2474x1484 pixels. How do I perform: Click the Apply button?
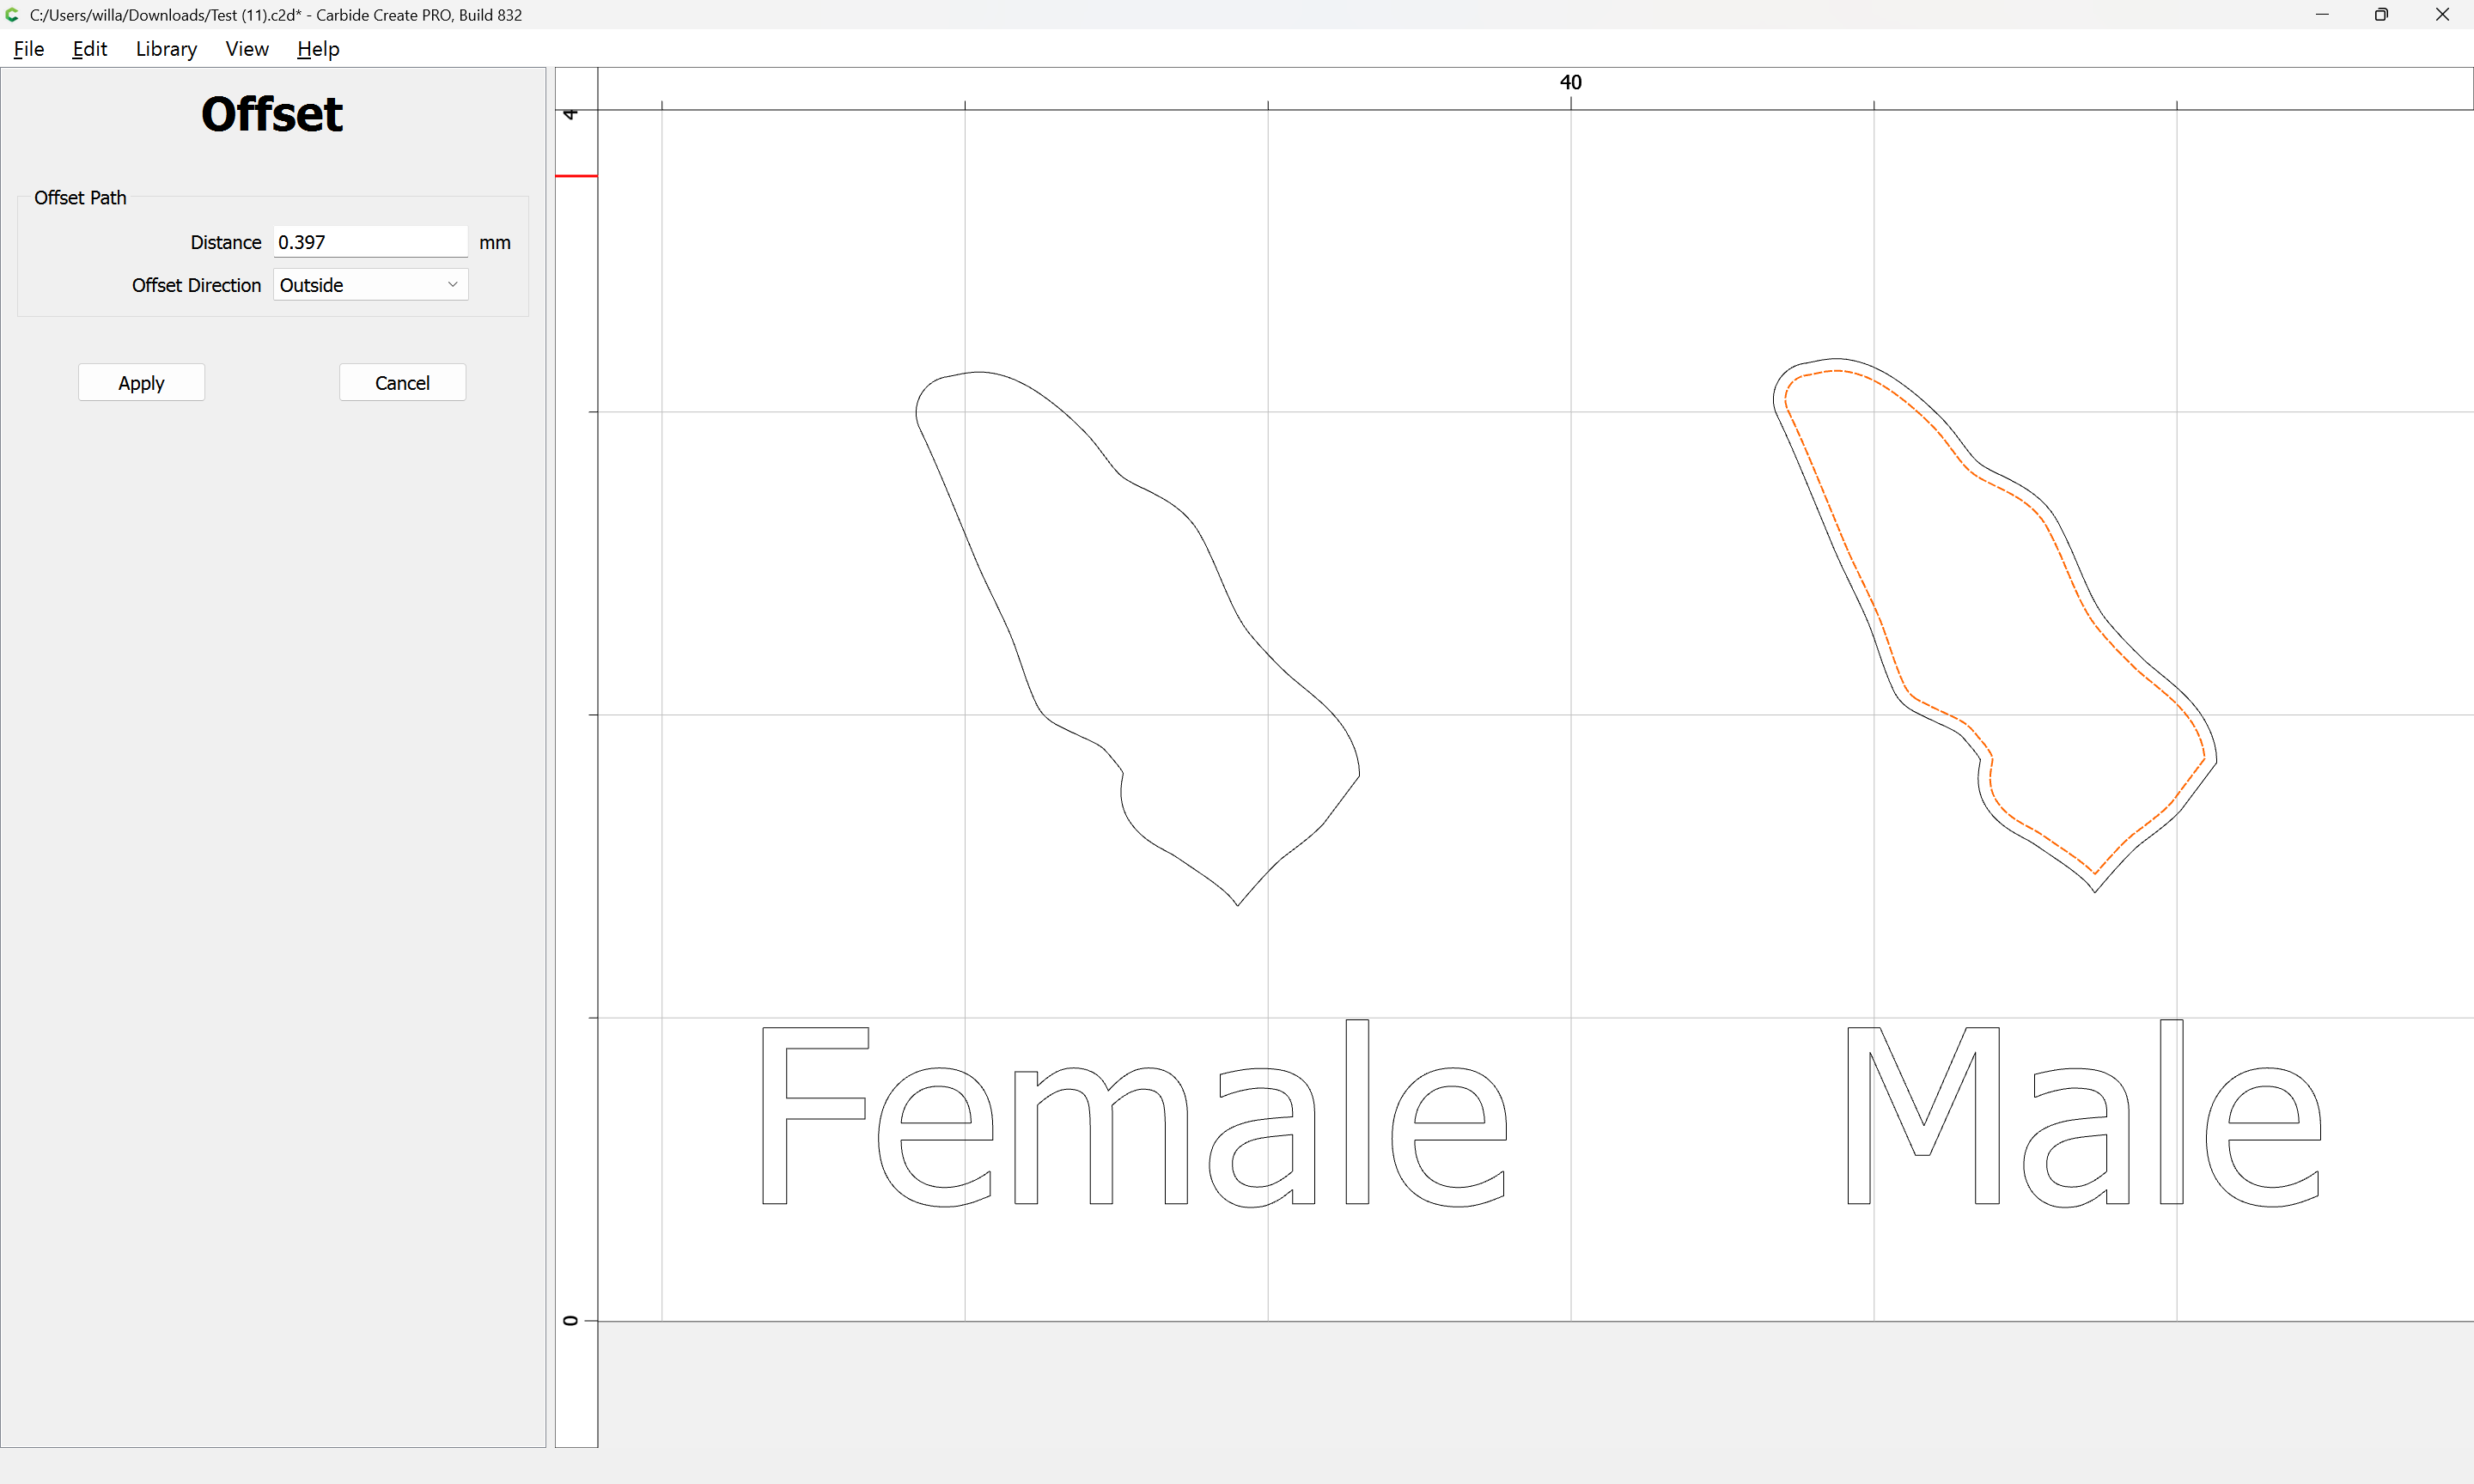point(141,382)
